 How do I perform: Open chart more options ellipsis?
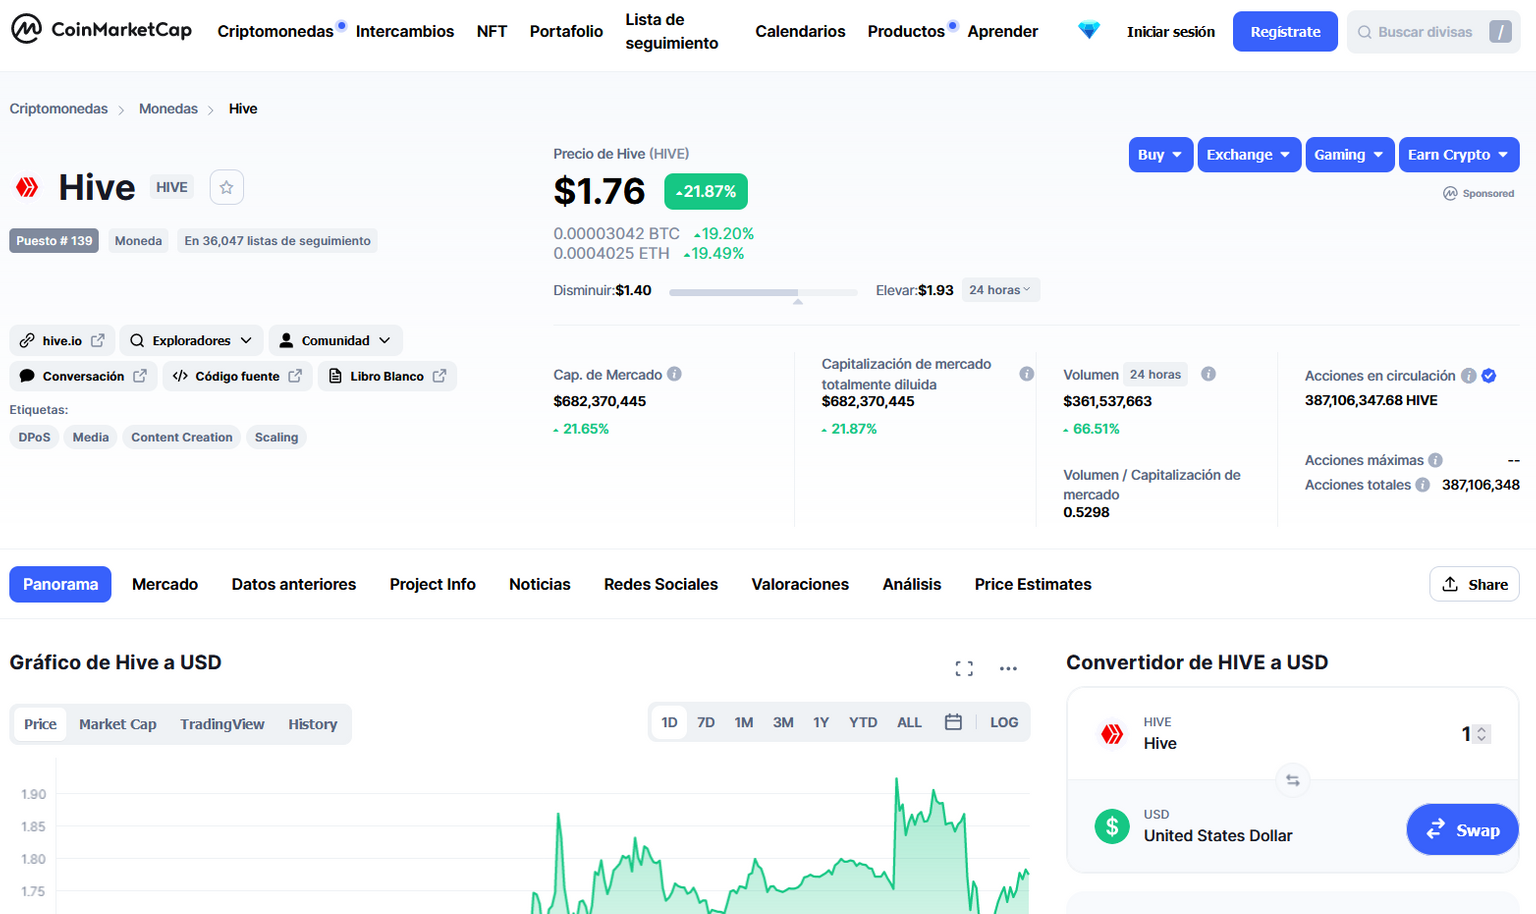coord(1008,668)
